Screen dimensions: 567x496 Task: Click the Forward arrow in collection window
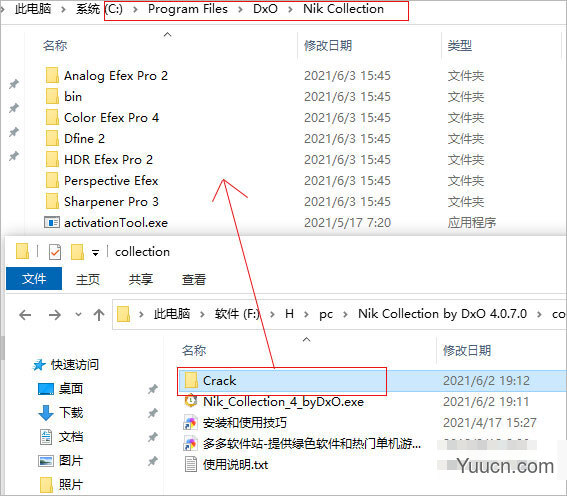tap(55, 315)
